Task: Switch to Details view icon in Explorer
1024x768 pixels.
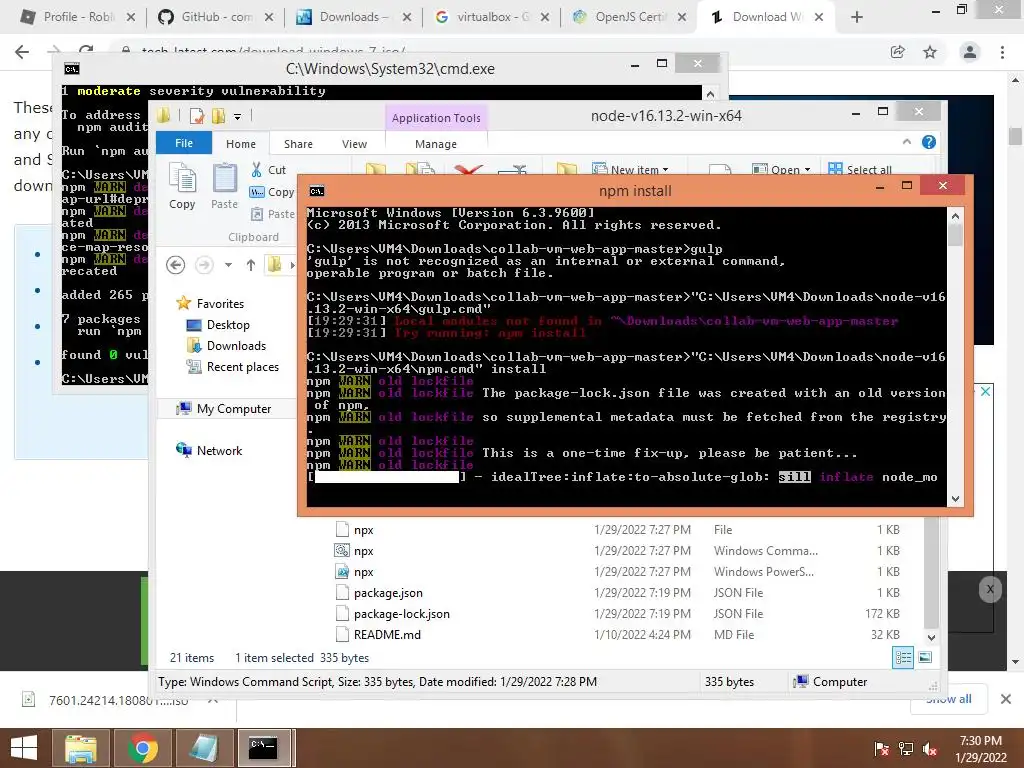Action: pos(903,658)
